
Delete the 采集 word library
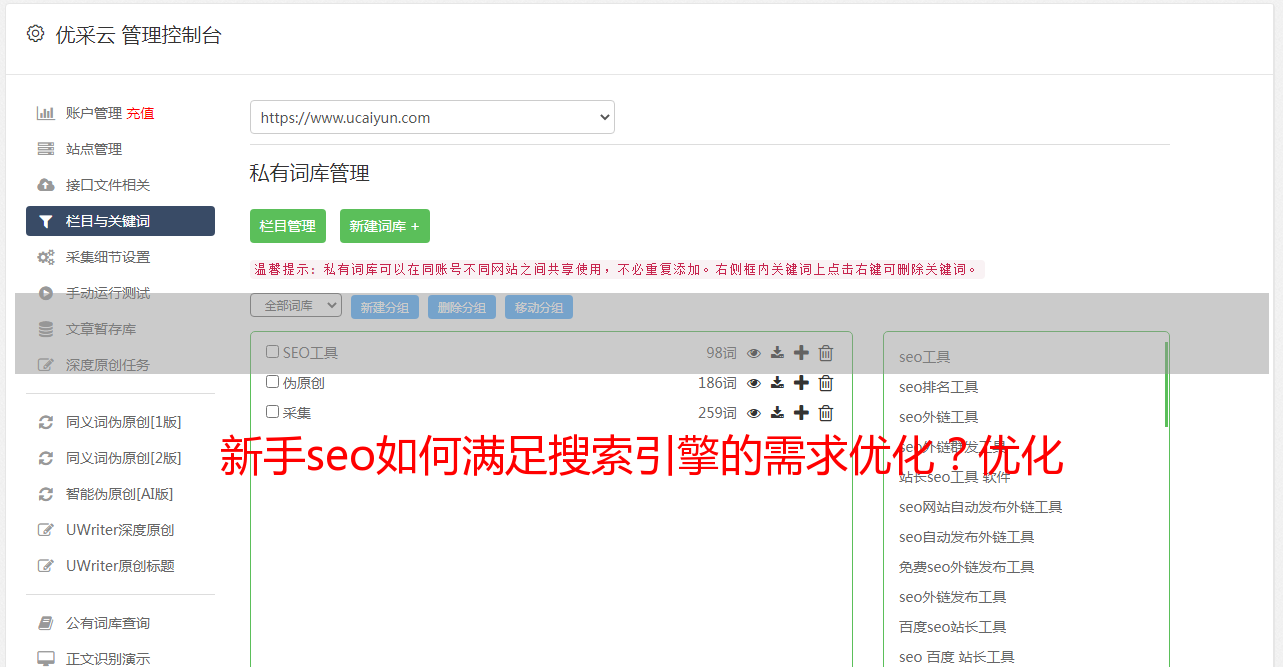(x=826, y=413)
